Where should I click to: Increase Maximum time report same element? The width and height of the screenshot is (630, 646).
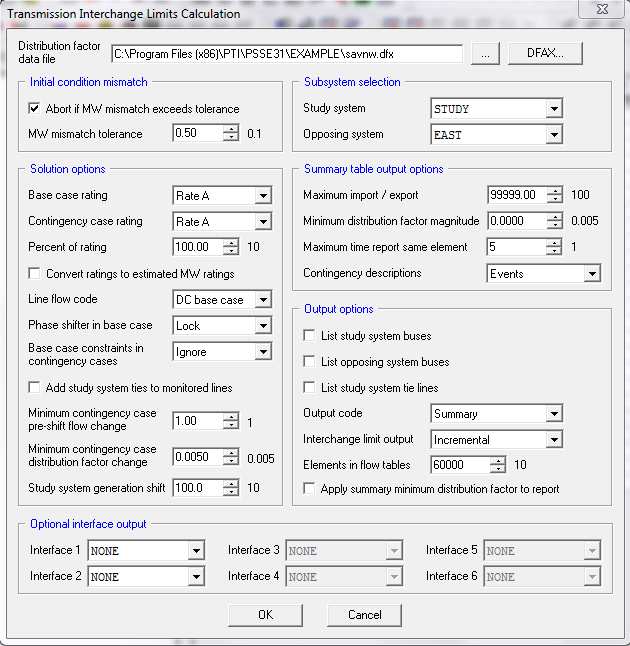coord(553,243)
